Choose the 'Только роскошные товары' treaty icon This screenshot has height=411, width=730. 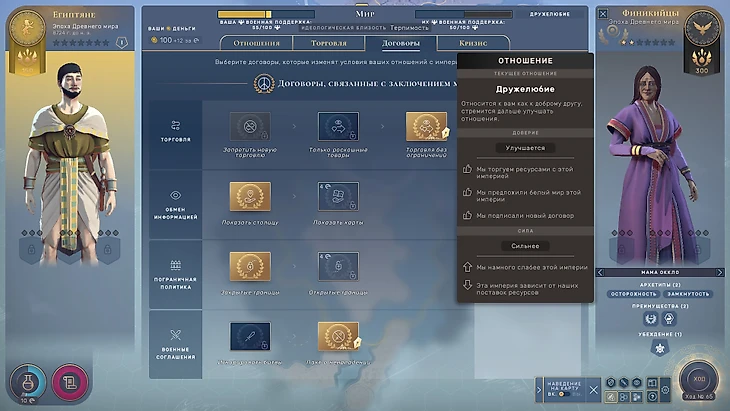(338, 126)
